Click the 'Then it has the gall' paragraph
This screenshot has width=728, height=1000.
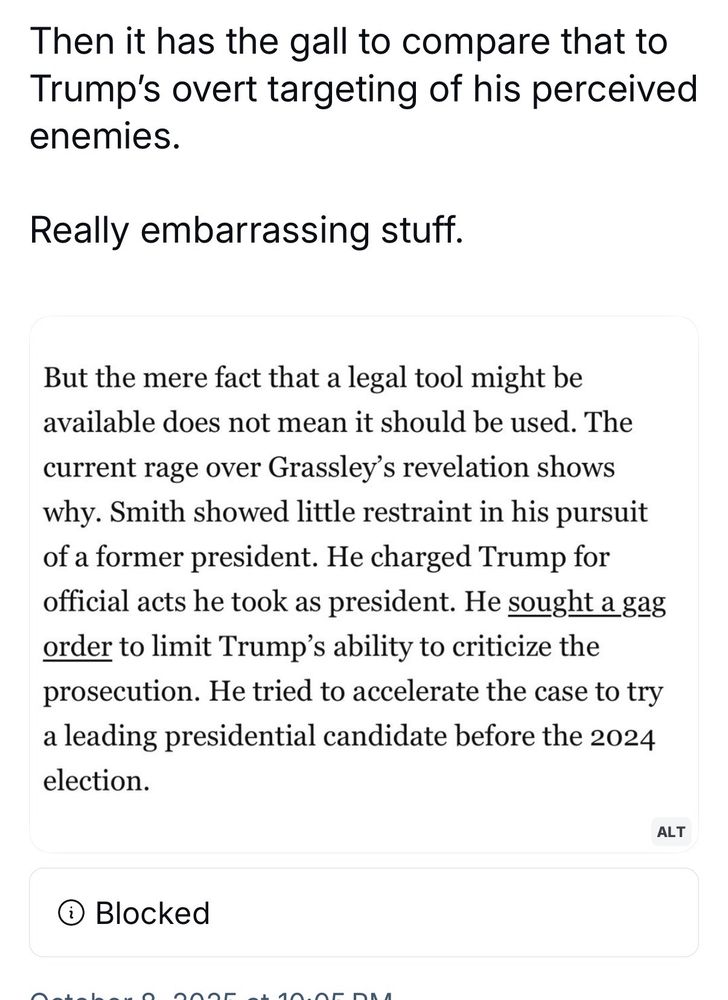point(364,88)
